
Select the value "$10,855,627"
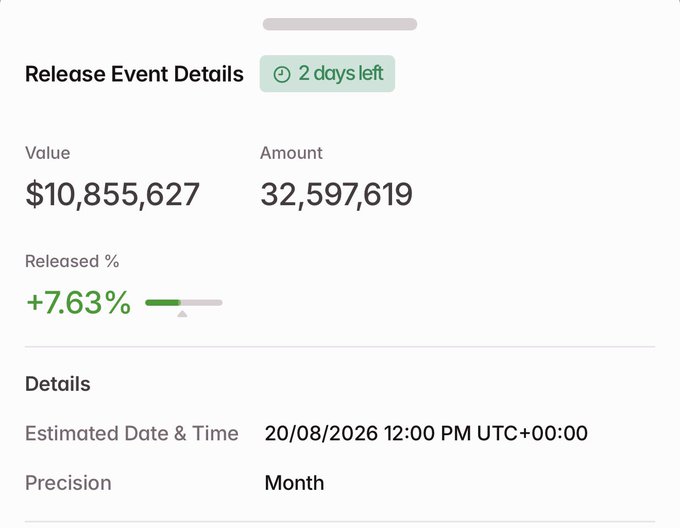click(112, 194)
